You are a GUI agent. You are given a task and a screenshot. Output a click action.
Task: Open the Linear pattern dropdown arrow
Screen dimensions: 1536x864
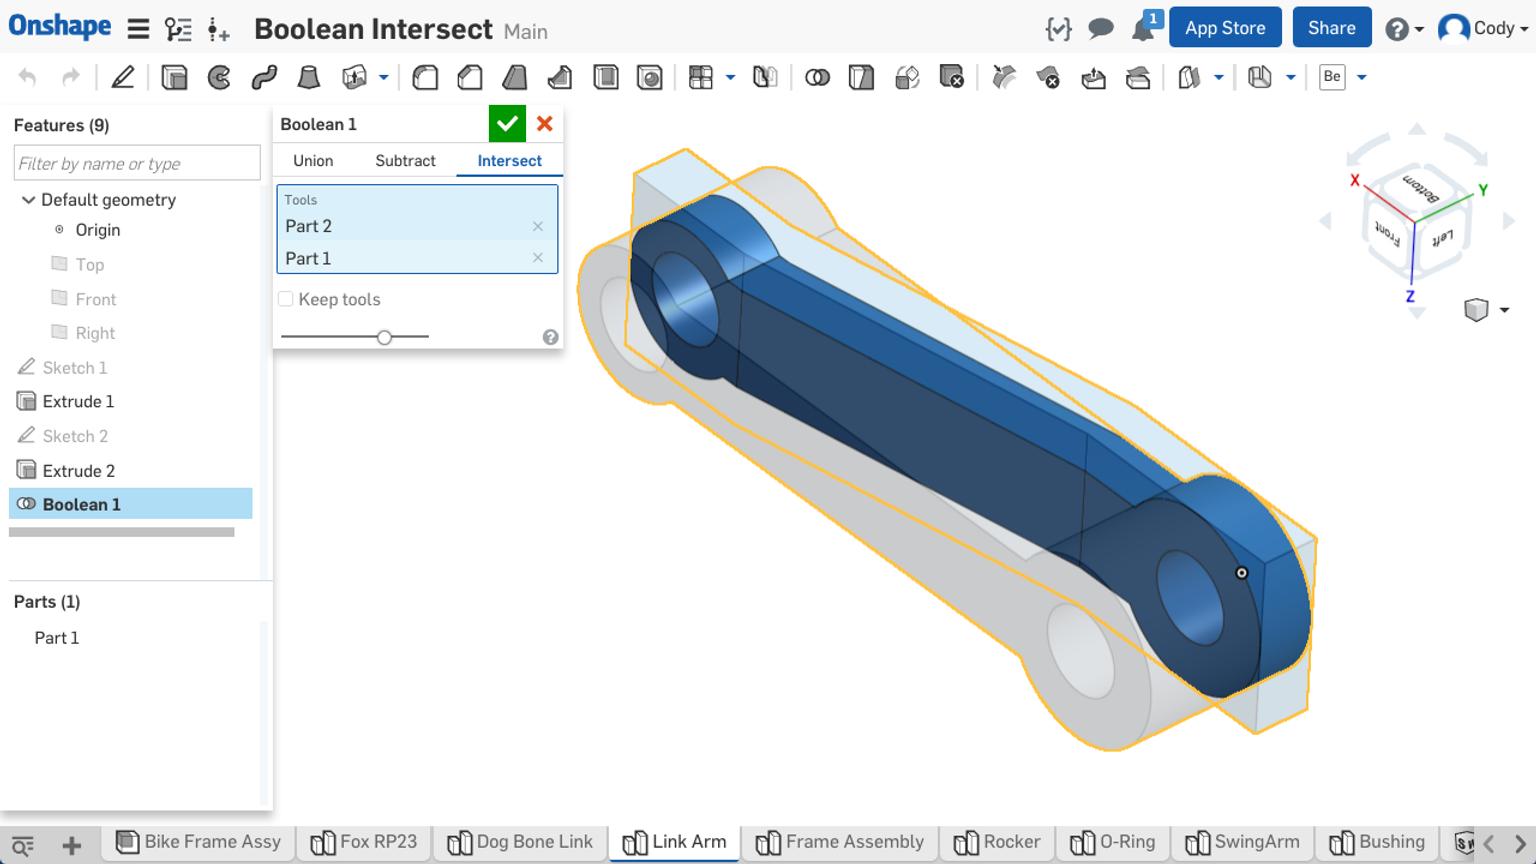pos(728,76)
